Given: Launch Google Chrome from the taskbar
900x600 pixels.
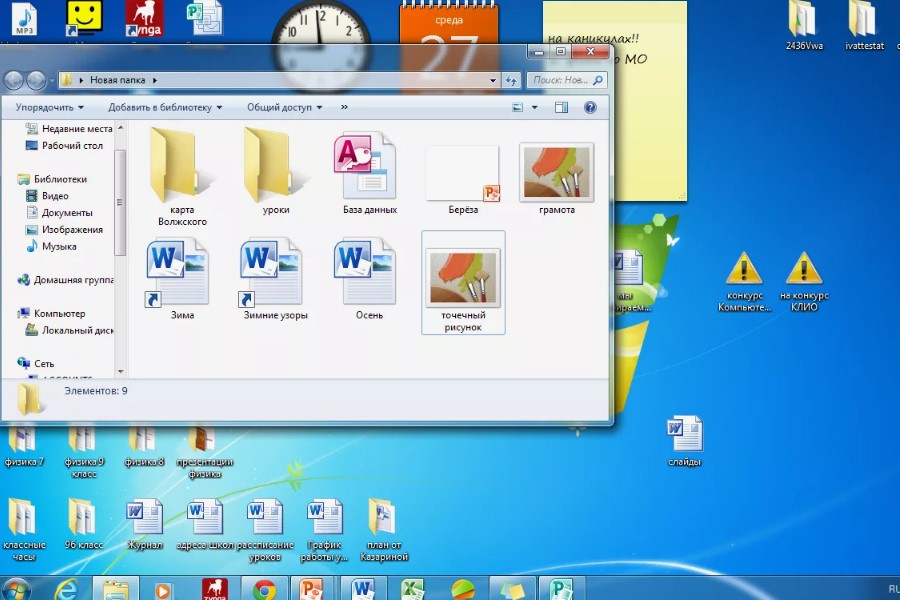Looking at the screenshot, I should tap(264, 589).
